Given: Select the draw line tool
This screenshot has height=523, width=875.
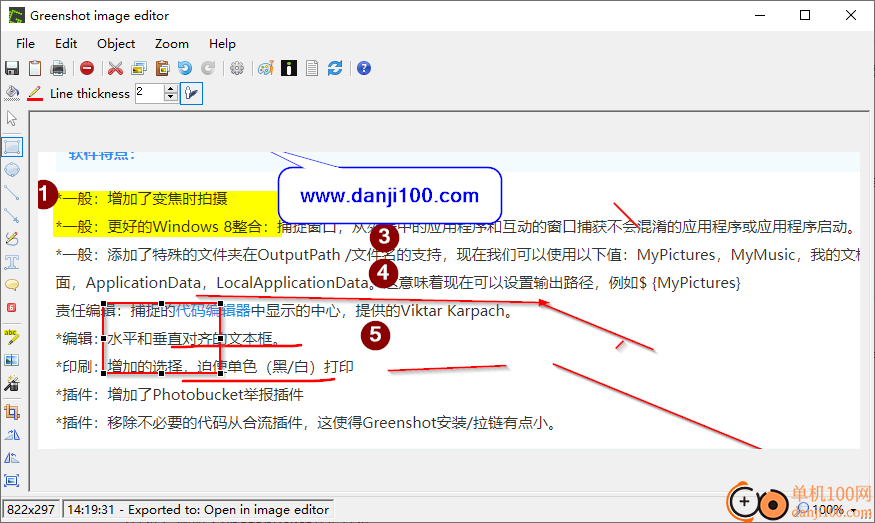Looking at the screenshot, I should coord(12,193).
